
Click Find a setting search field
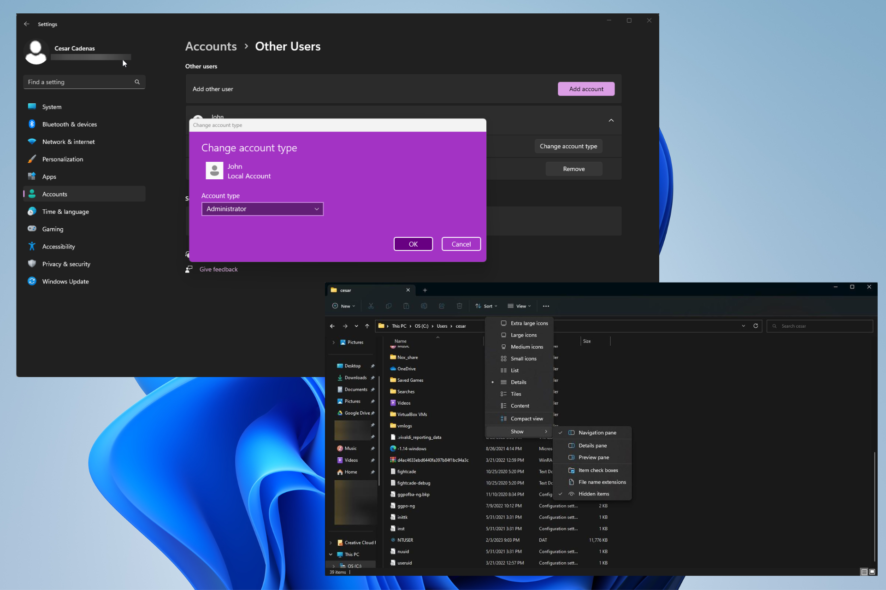84,82
